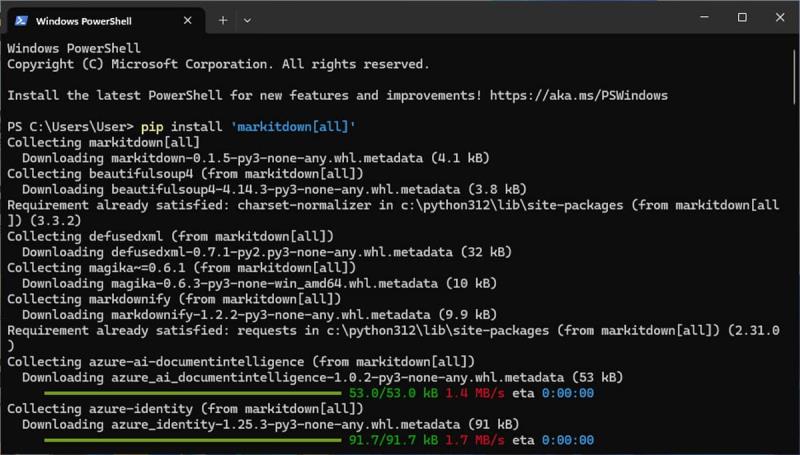The image size is (800, 455).
Task: Minimize the terminal window
Action: tap(697, 17)
